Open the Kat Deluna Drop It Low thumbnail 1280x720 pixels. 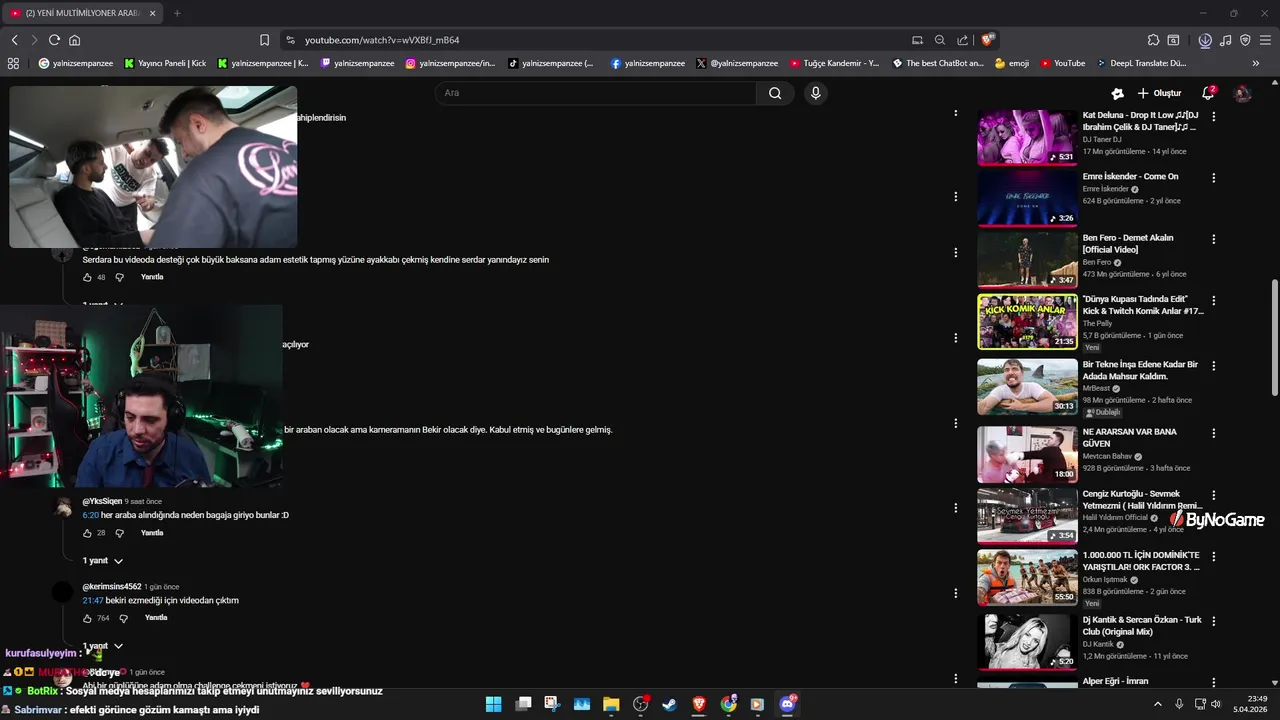click(x=1027, y=137)
